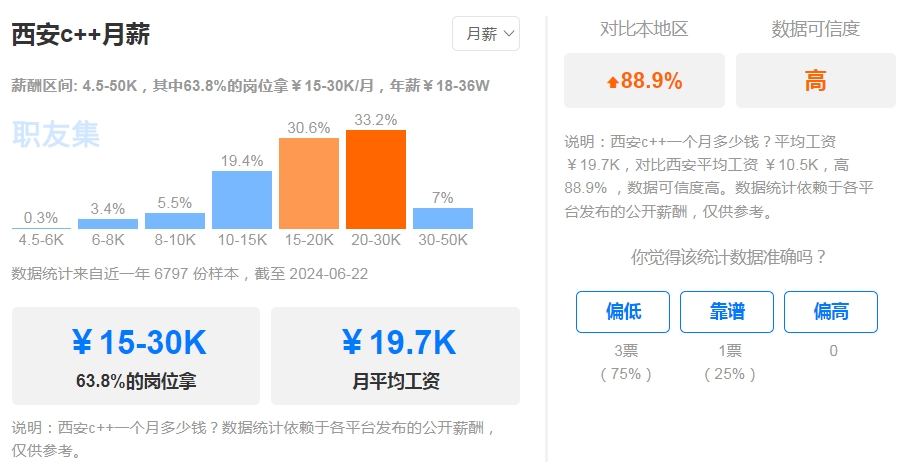
Task: Vote 偏低 on data accuracy
Action: click(x=622, y=312)
